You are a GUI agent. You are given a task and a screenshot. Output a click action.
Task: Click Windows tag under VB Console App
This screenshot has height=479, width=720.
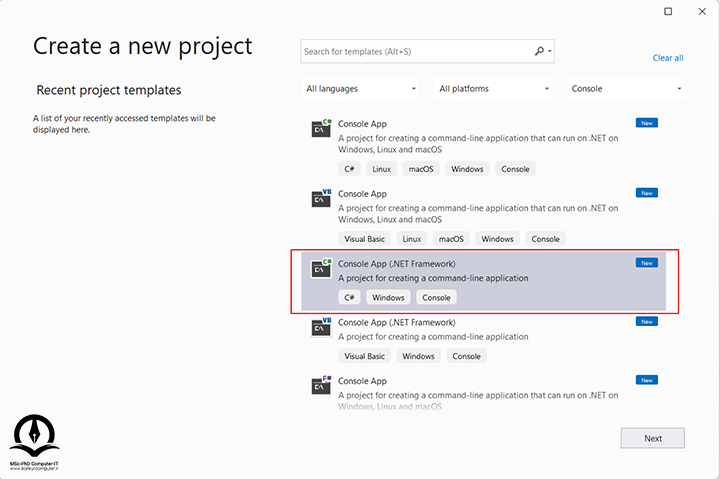pos(497,239)
